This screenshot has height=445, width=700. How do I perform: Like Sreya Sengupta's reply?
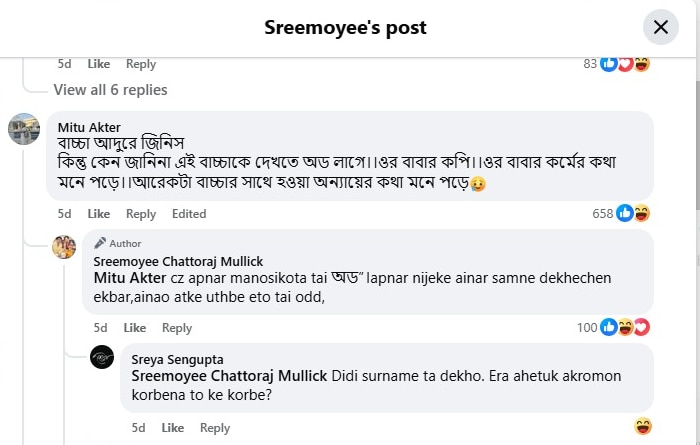point(173,427)
